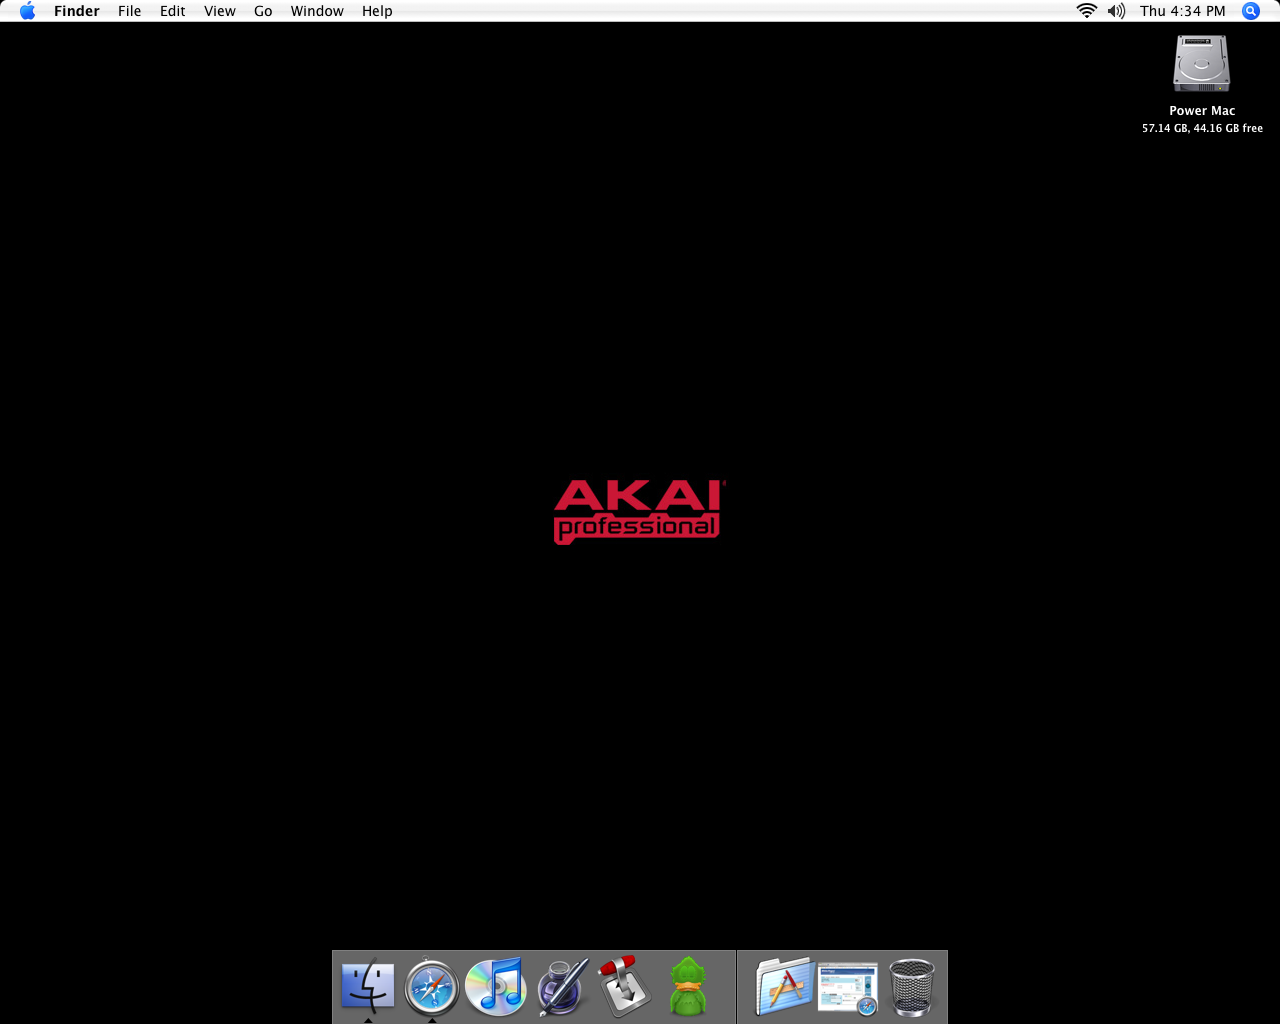Open the View menu

(x=220, y=11)
